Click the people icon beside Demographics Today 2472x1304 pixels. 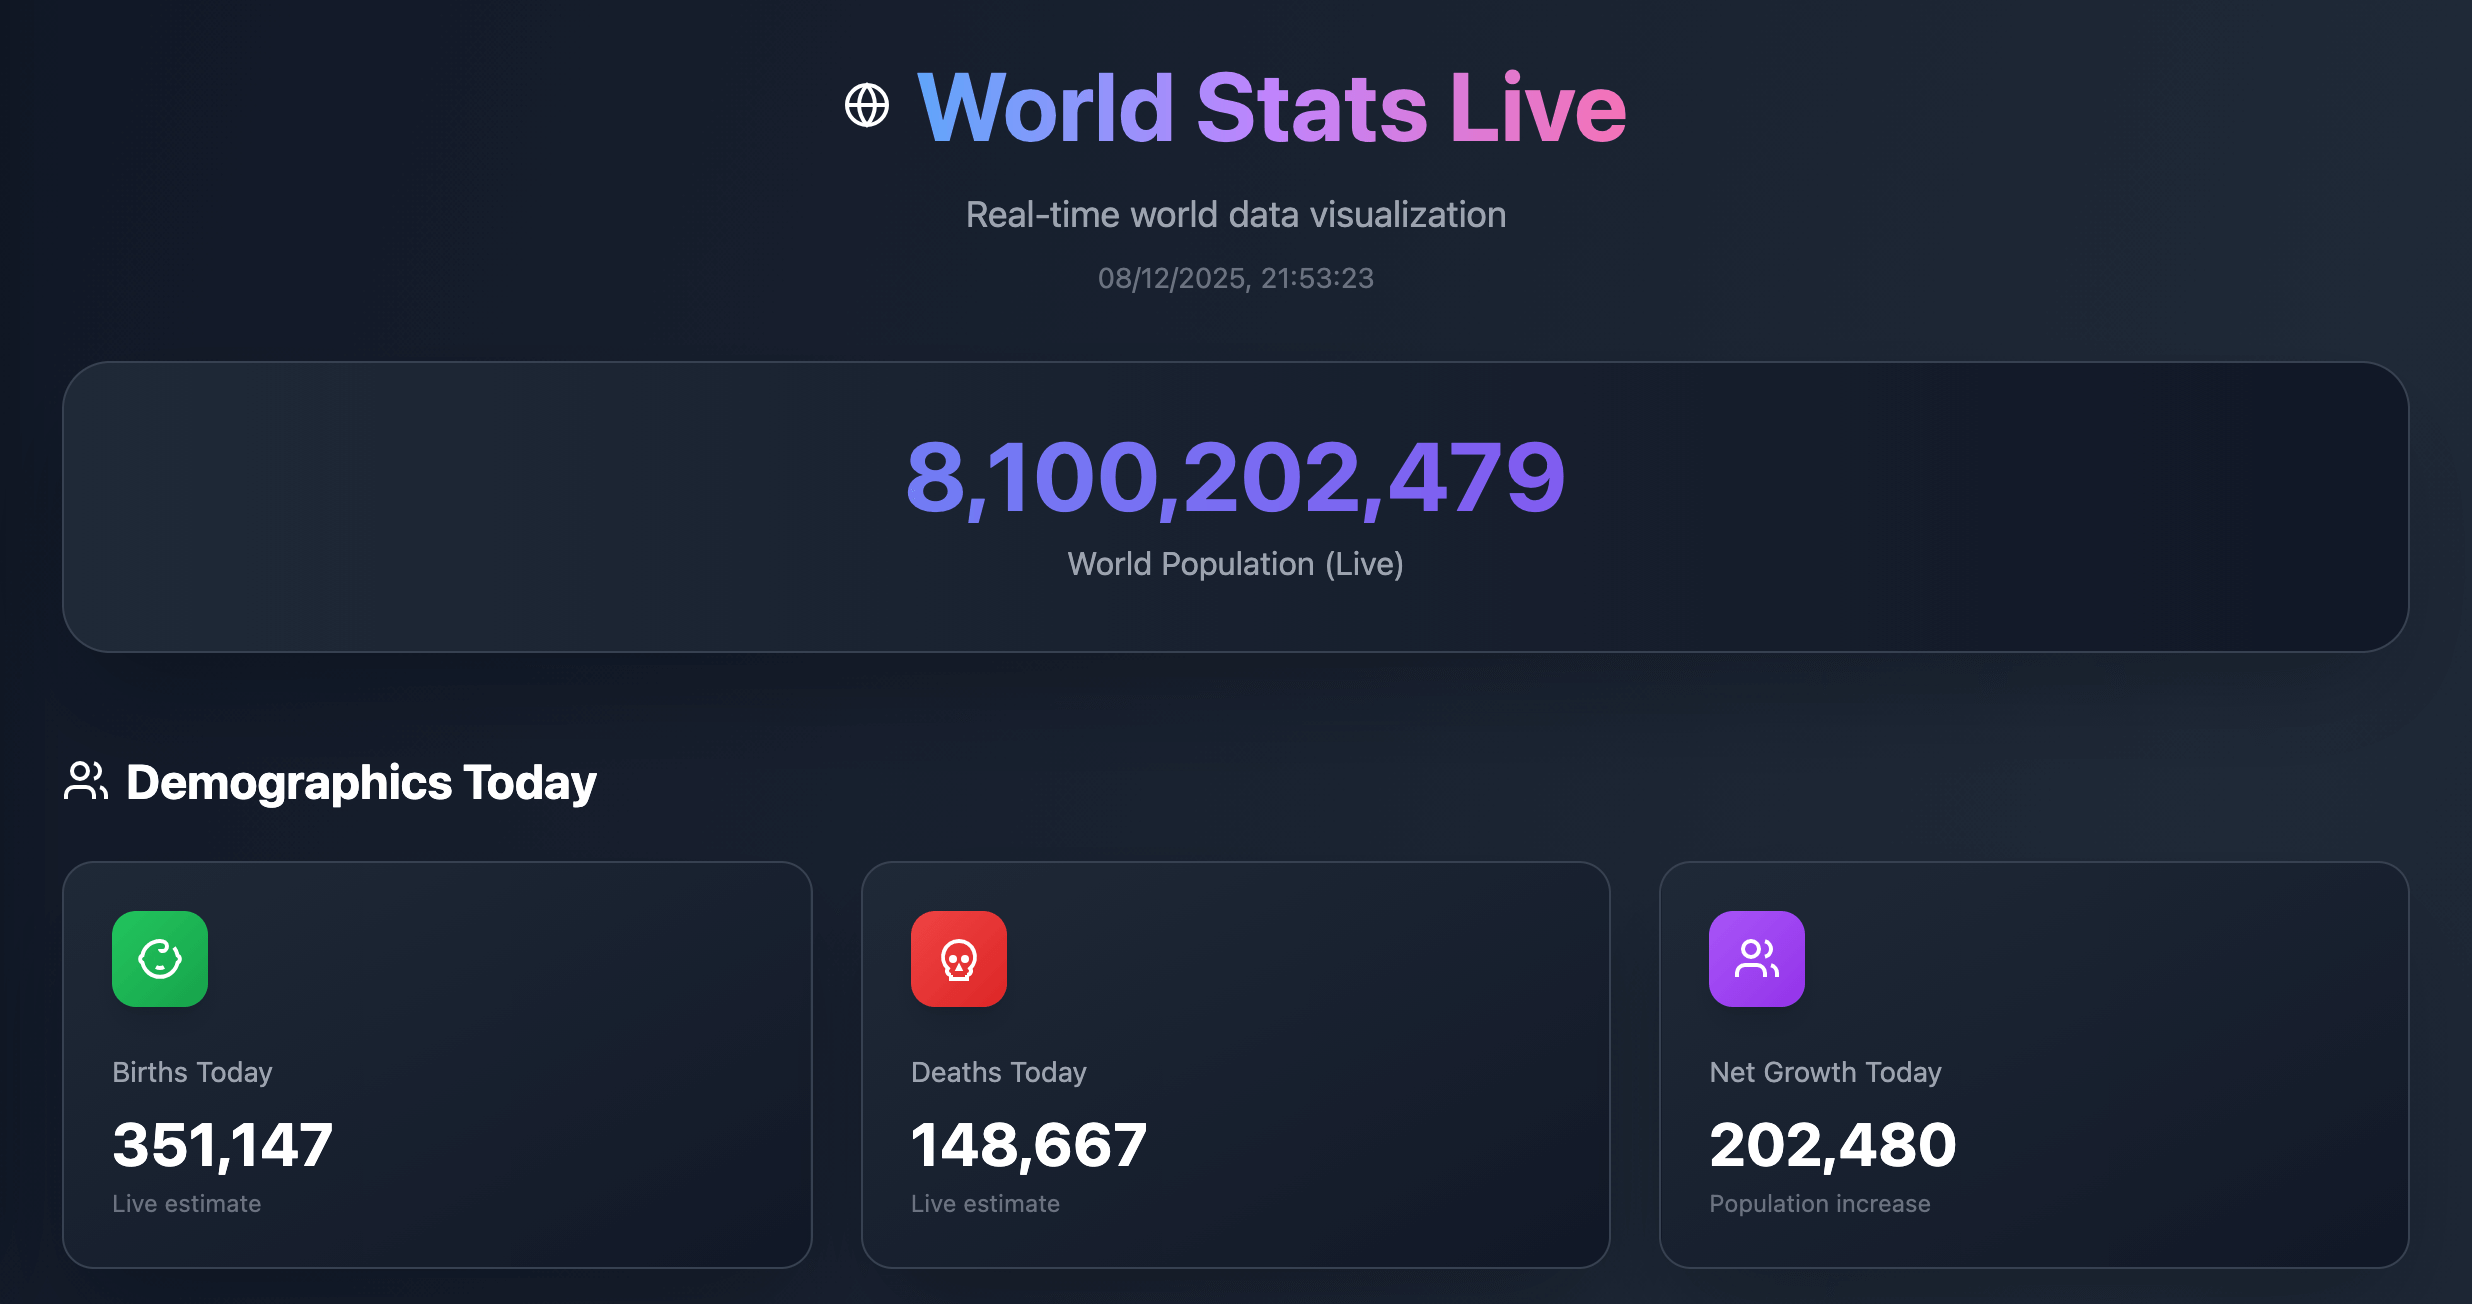(86, 781)
